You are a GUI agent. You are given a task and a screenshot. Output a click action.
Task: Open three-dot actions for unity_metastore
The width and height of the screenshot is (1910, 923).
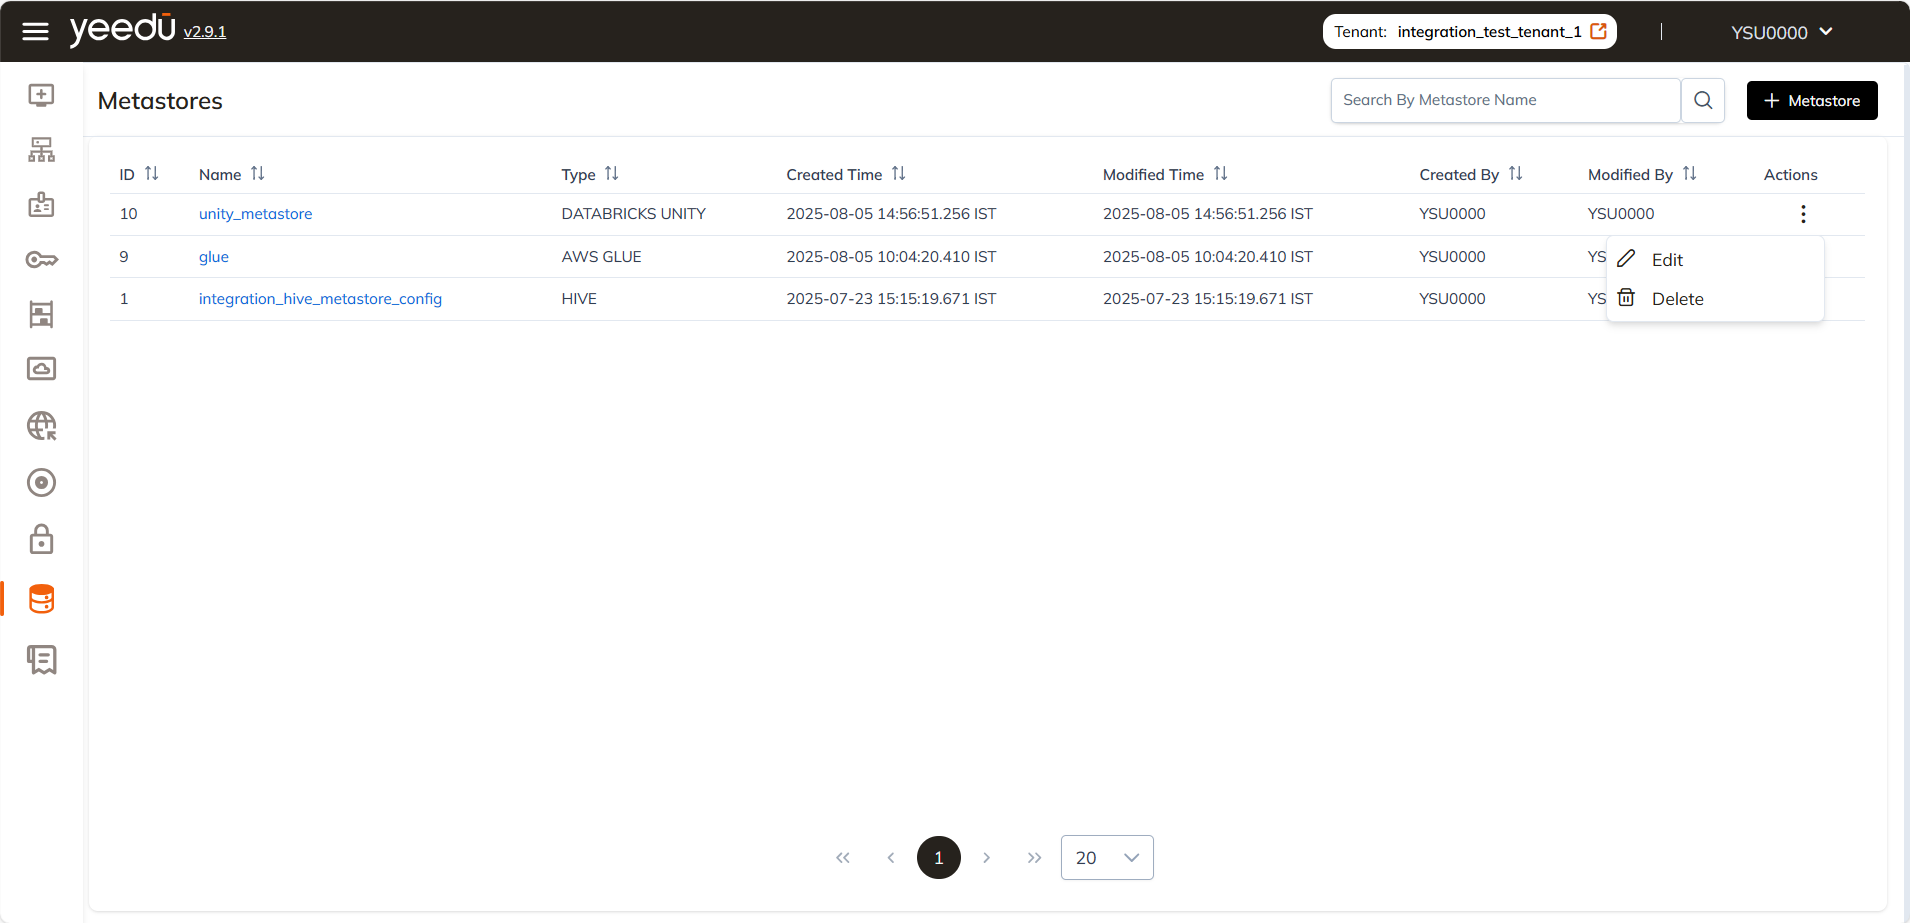pos(1802,214)
